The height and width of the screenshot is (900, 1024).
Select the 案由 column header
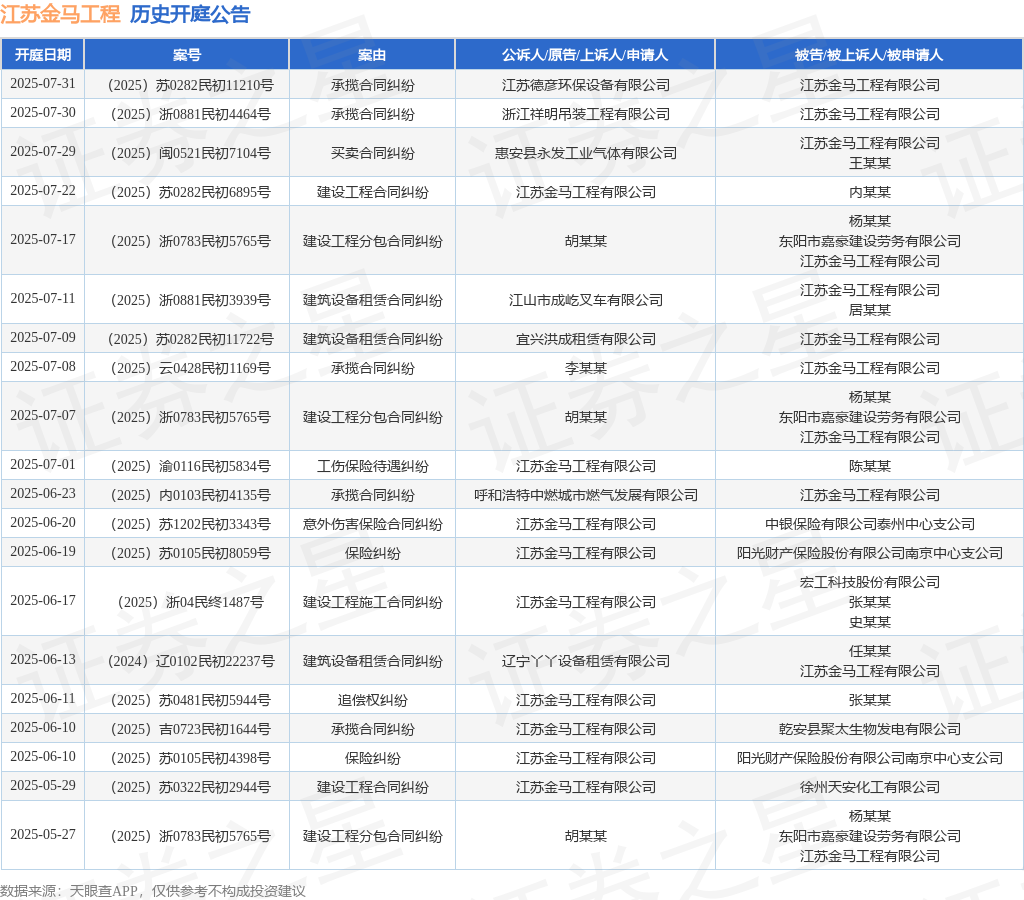[372, 55]
